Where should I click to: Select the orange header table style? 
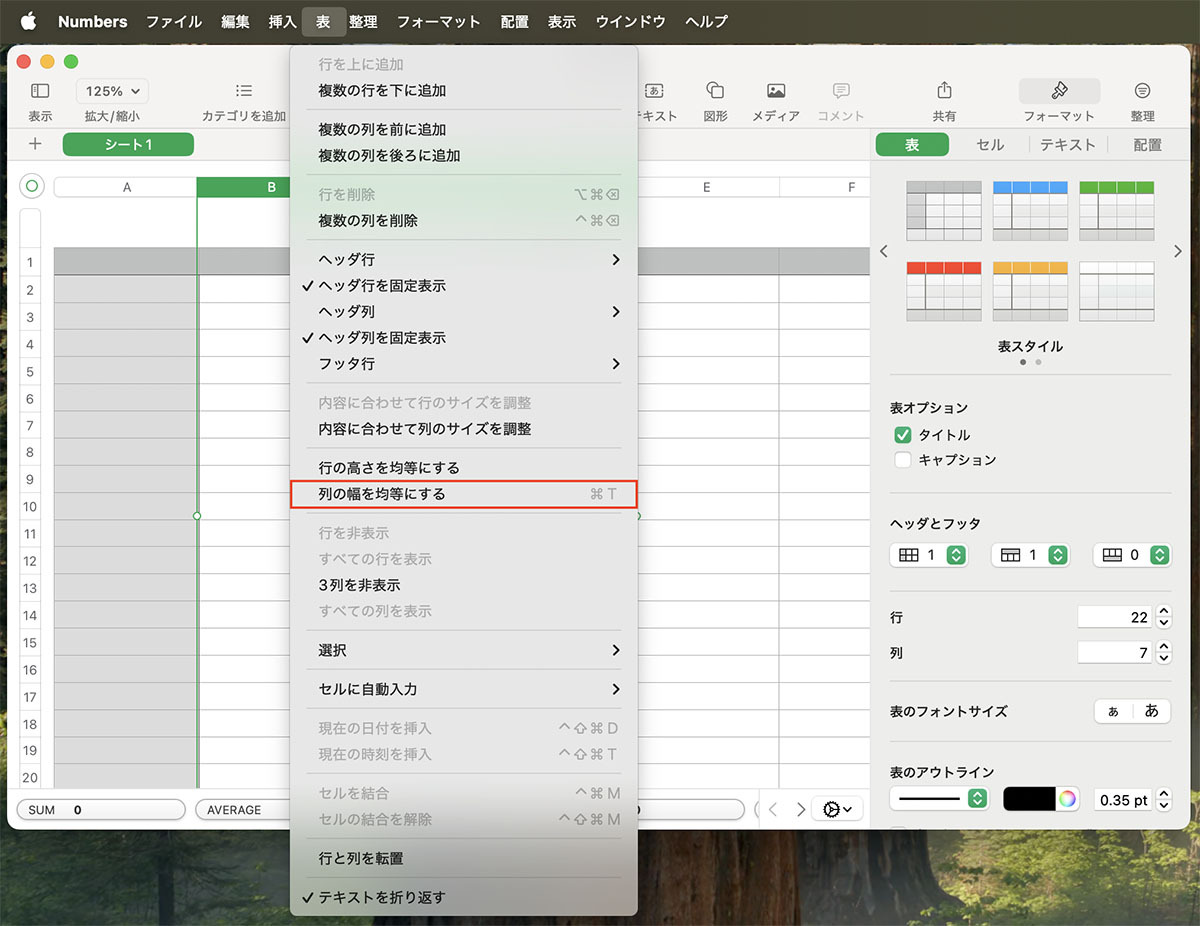[1030, 292]
